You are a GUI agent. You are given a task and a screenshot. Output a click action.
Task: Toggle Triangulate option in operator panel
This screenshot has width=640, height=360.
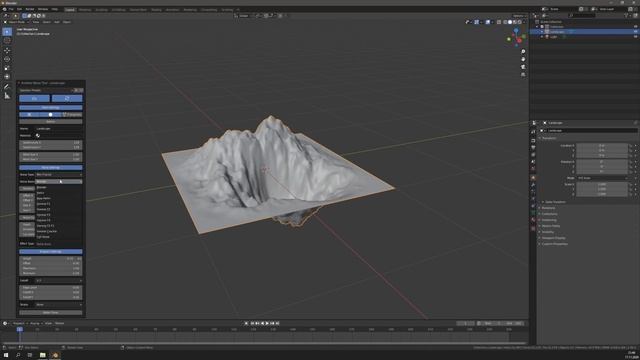(x=72, y=115)
